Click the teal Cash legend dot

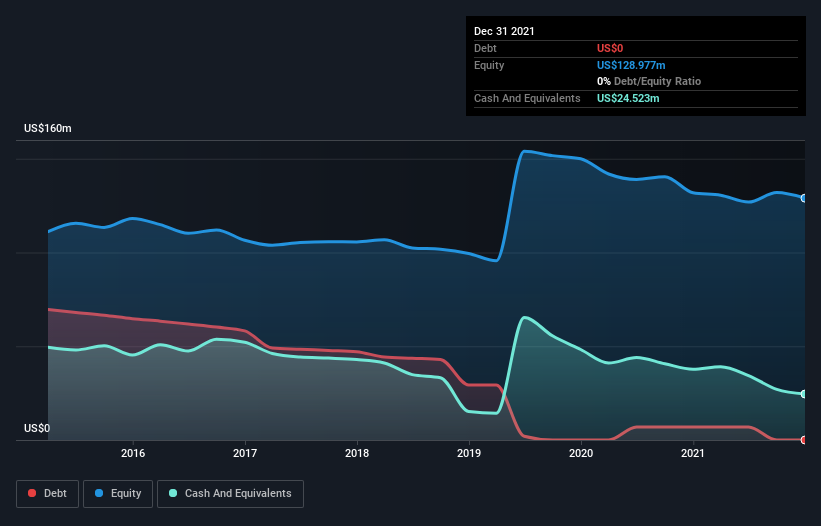(x=173, y=493)
